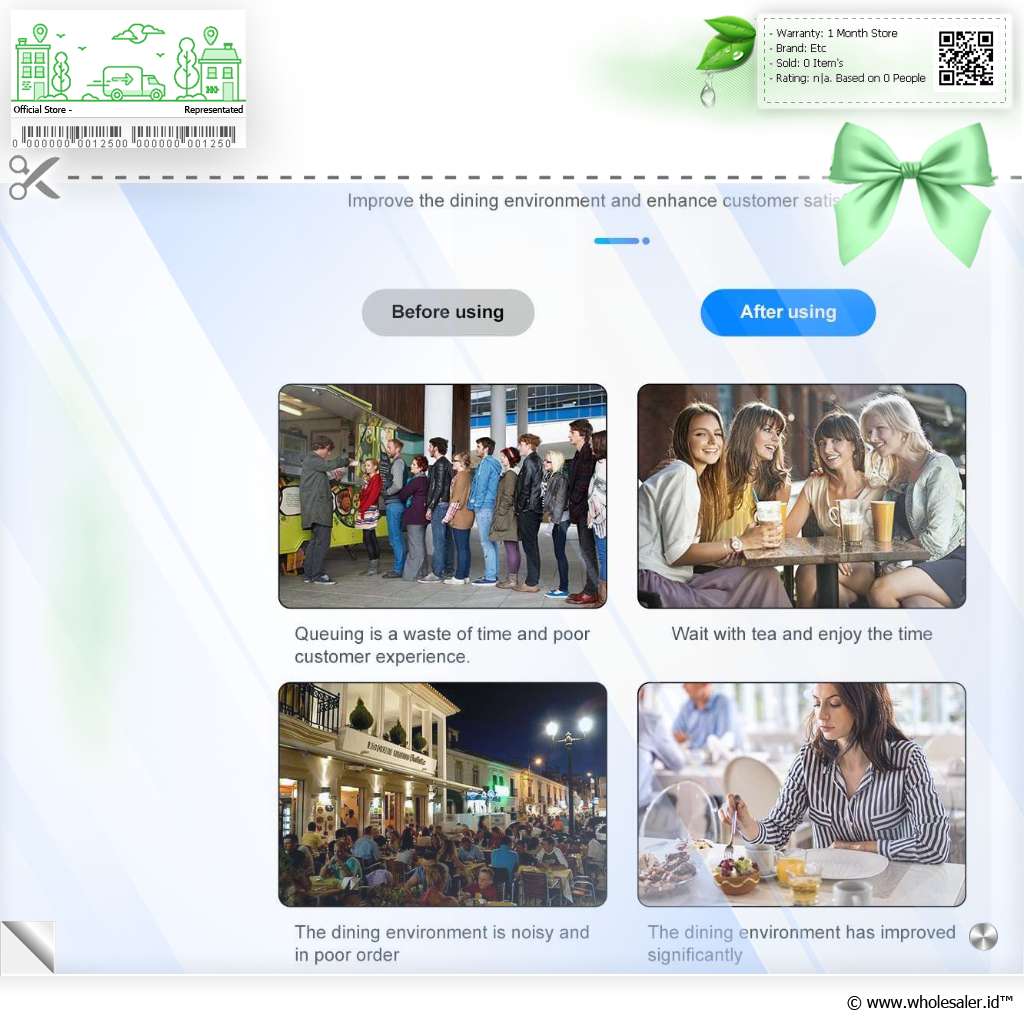Screen dimensions: 1024x1024
Task: Open the woman in striped shirt photo
Action: 801,794
